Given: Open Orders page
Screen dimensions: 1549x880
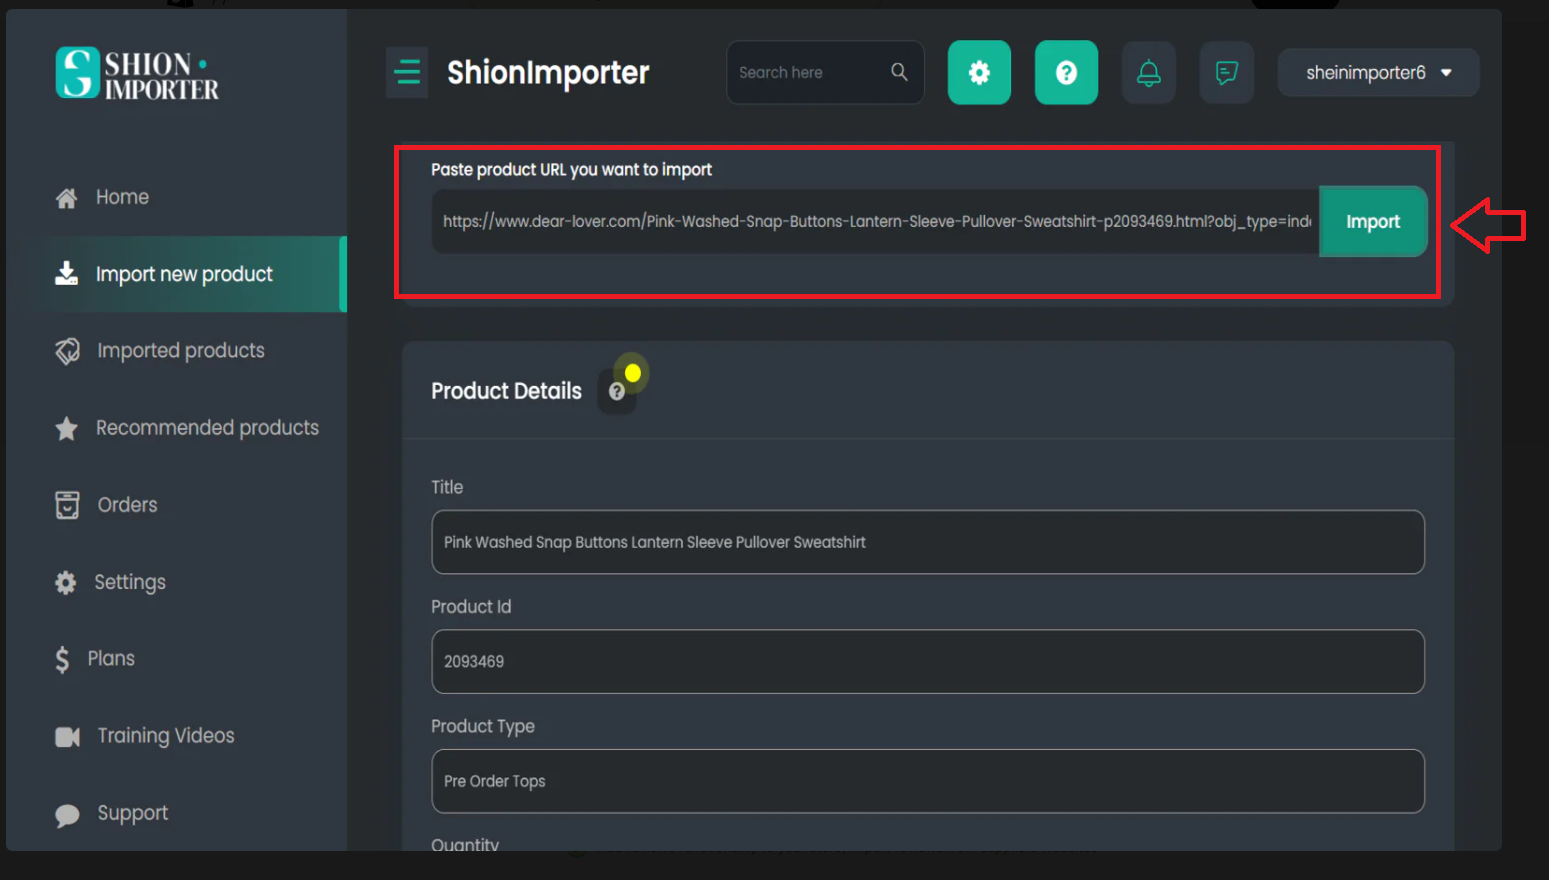Looking at the screenshot, I should click(127, 505).
